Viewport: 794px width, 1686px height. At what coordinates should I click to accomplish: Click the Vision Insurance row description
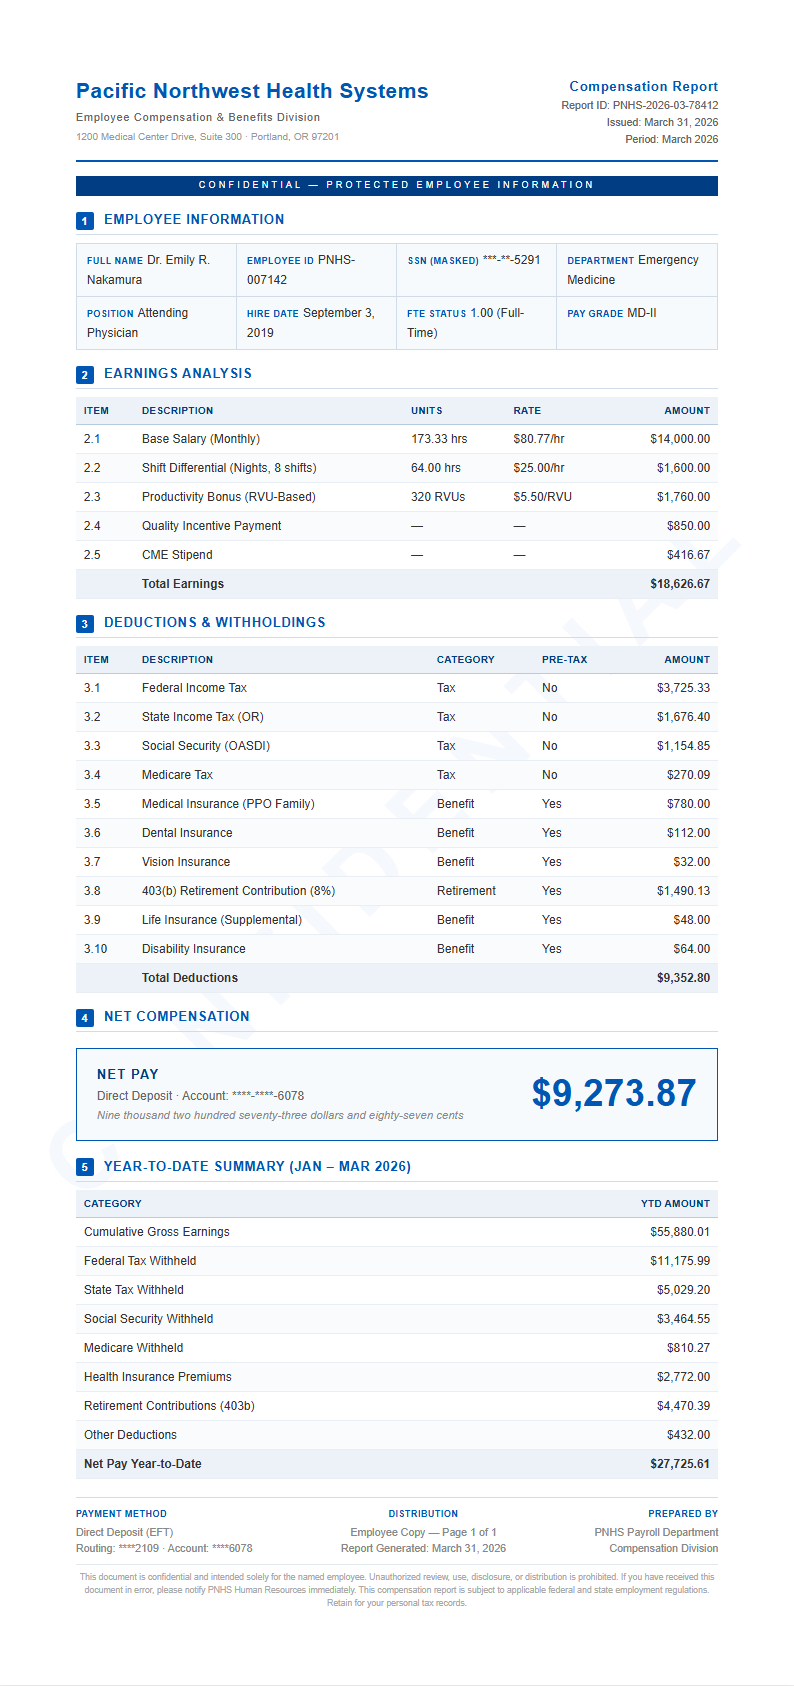[x=186, y=862]
